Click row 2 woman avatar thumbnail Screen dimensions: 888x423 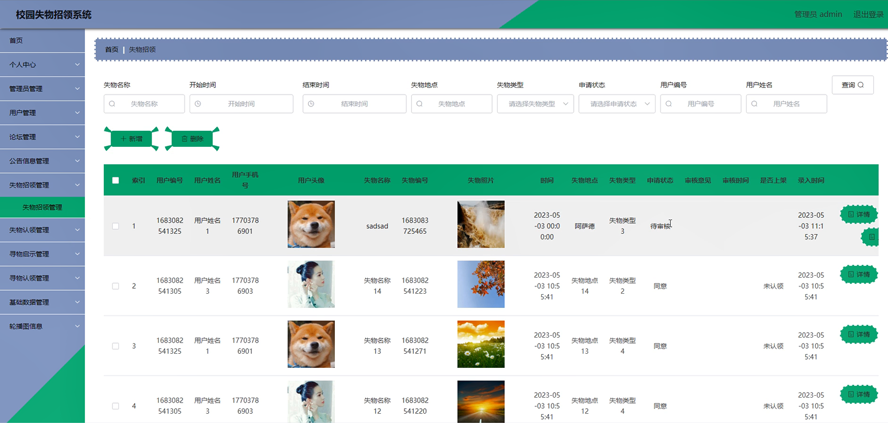[x=311, y=284]
